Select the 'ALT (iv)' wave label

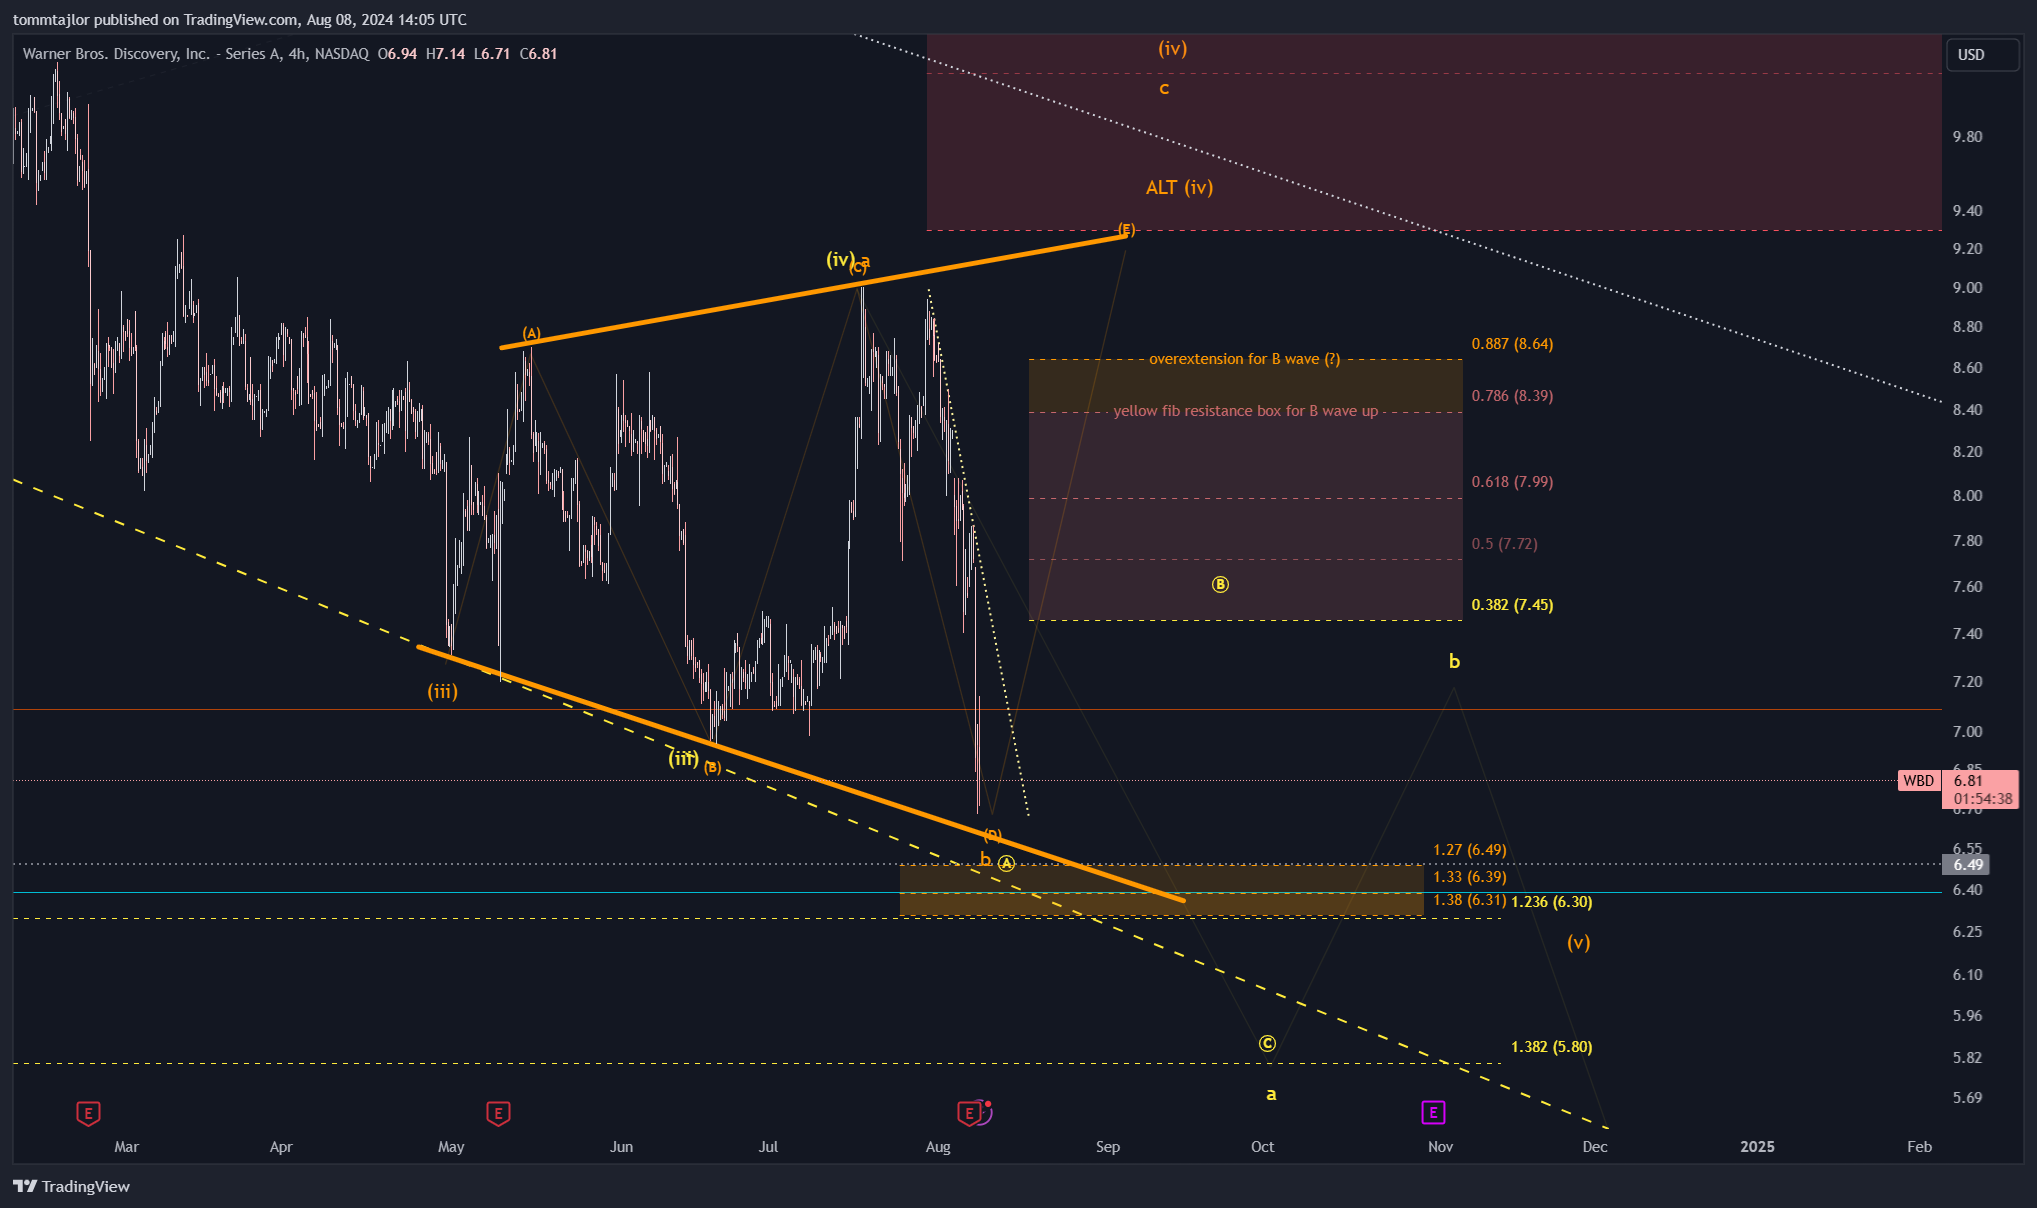pyautogui.click(x=1179, y=187)
